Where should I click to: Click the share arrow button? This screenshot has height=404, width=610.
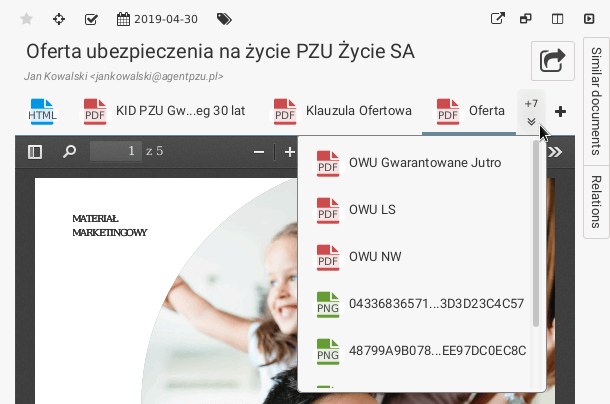point(552,61)
